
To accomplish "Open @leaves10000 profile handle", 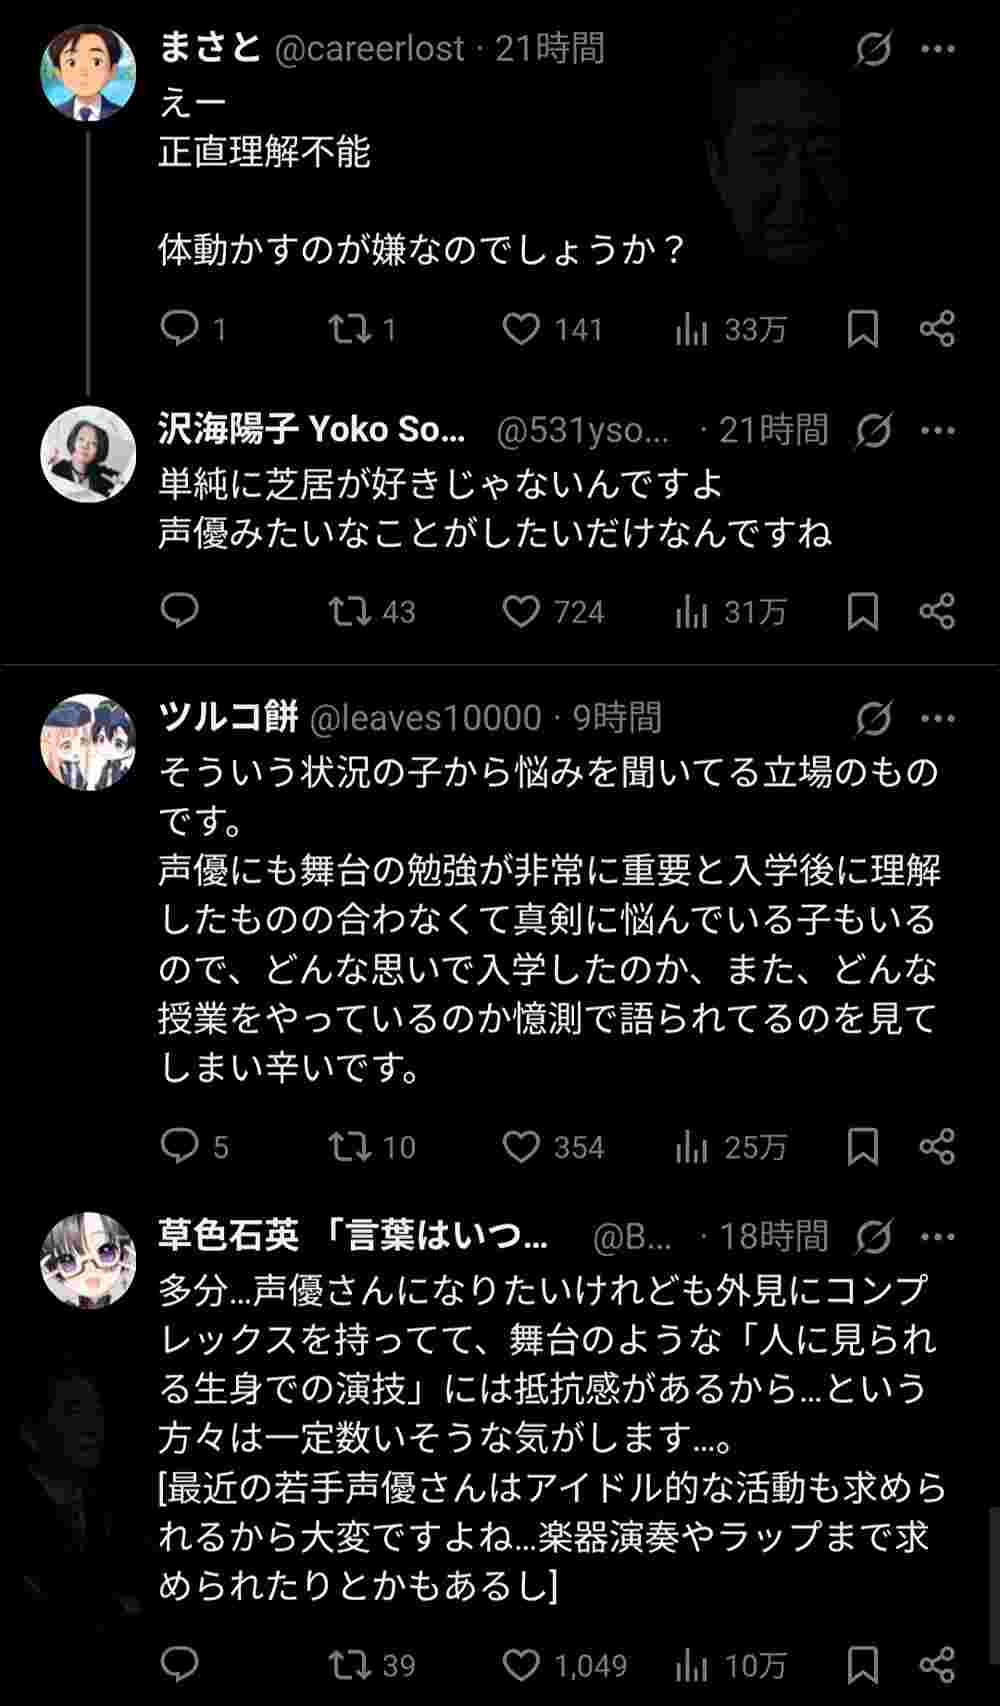I will click(426, 718).
